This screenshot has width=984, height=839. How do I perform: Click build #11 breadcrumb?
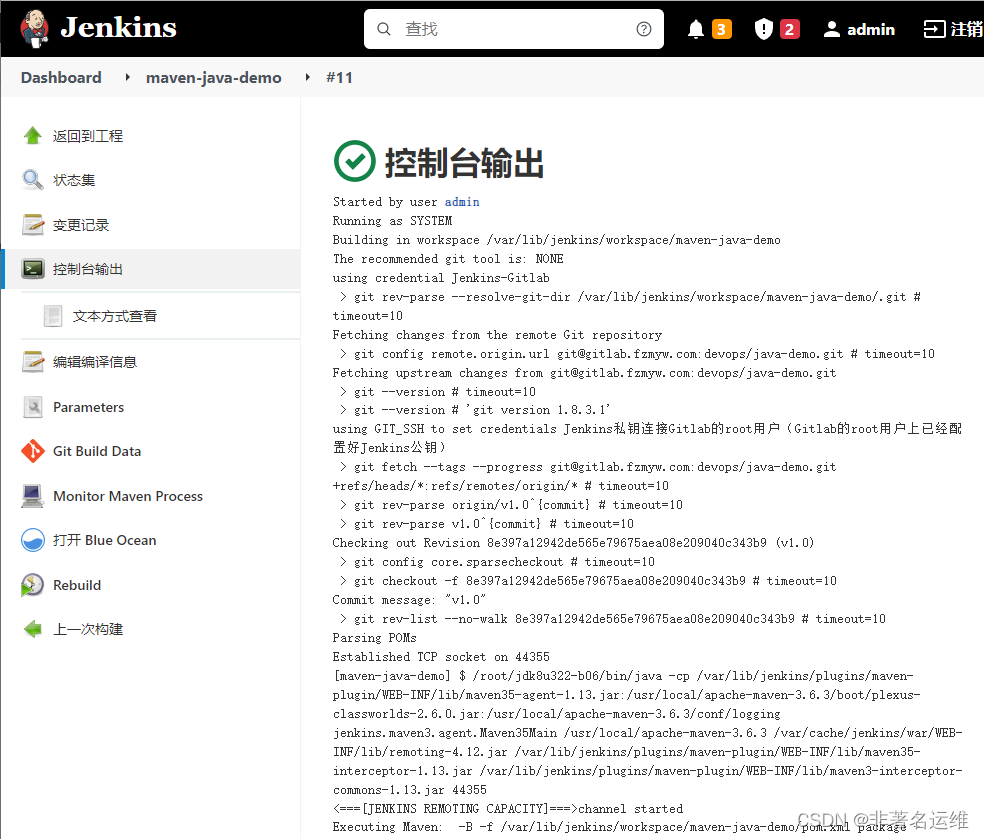click(339, 78)
